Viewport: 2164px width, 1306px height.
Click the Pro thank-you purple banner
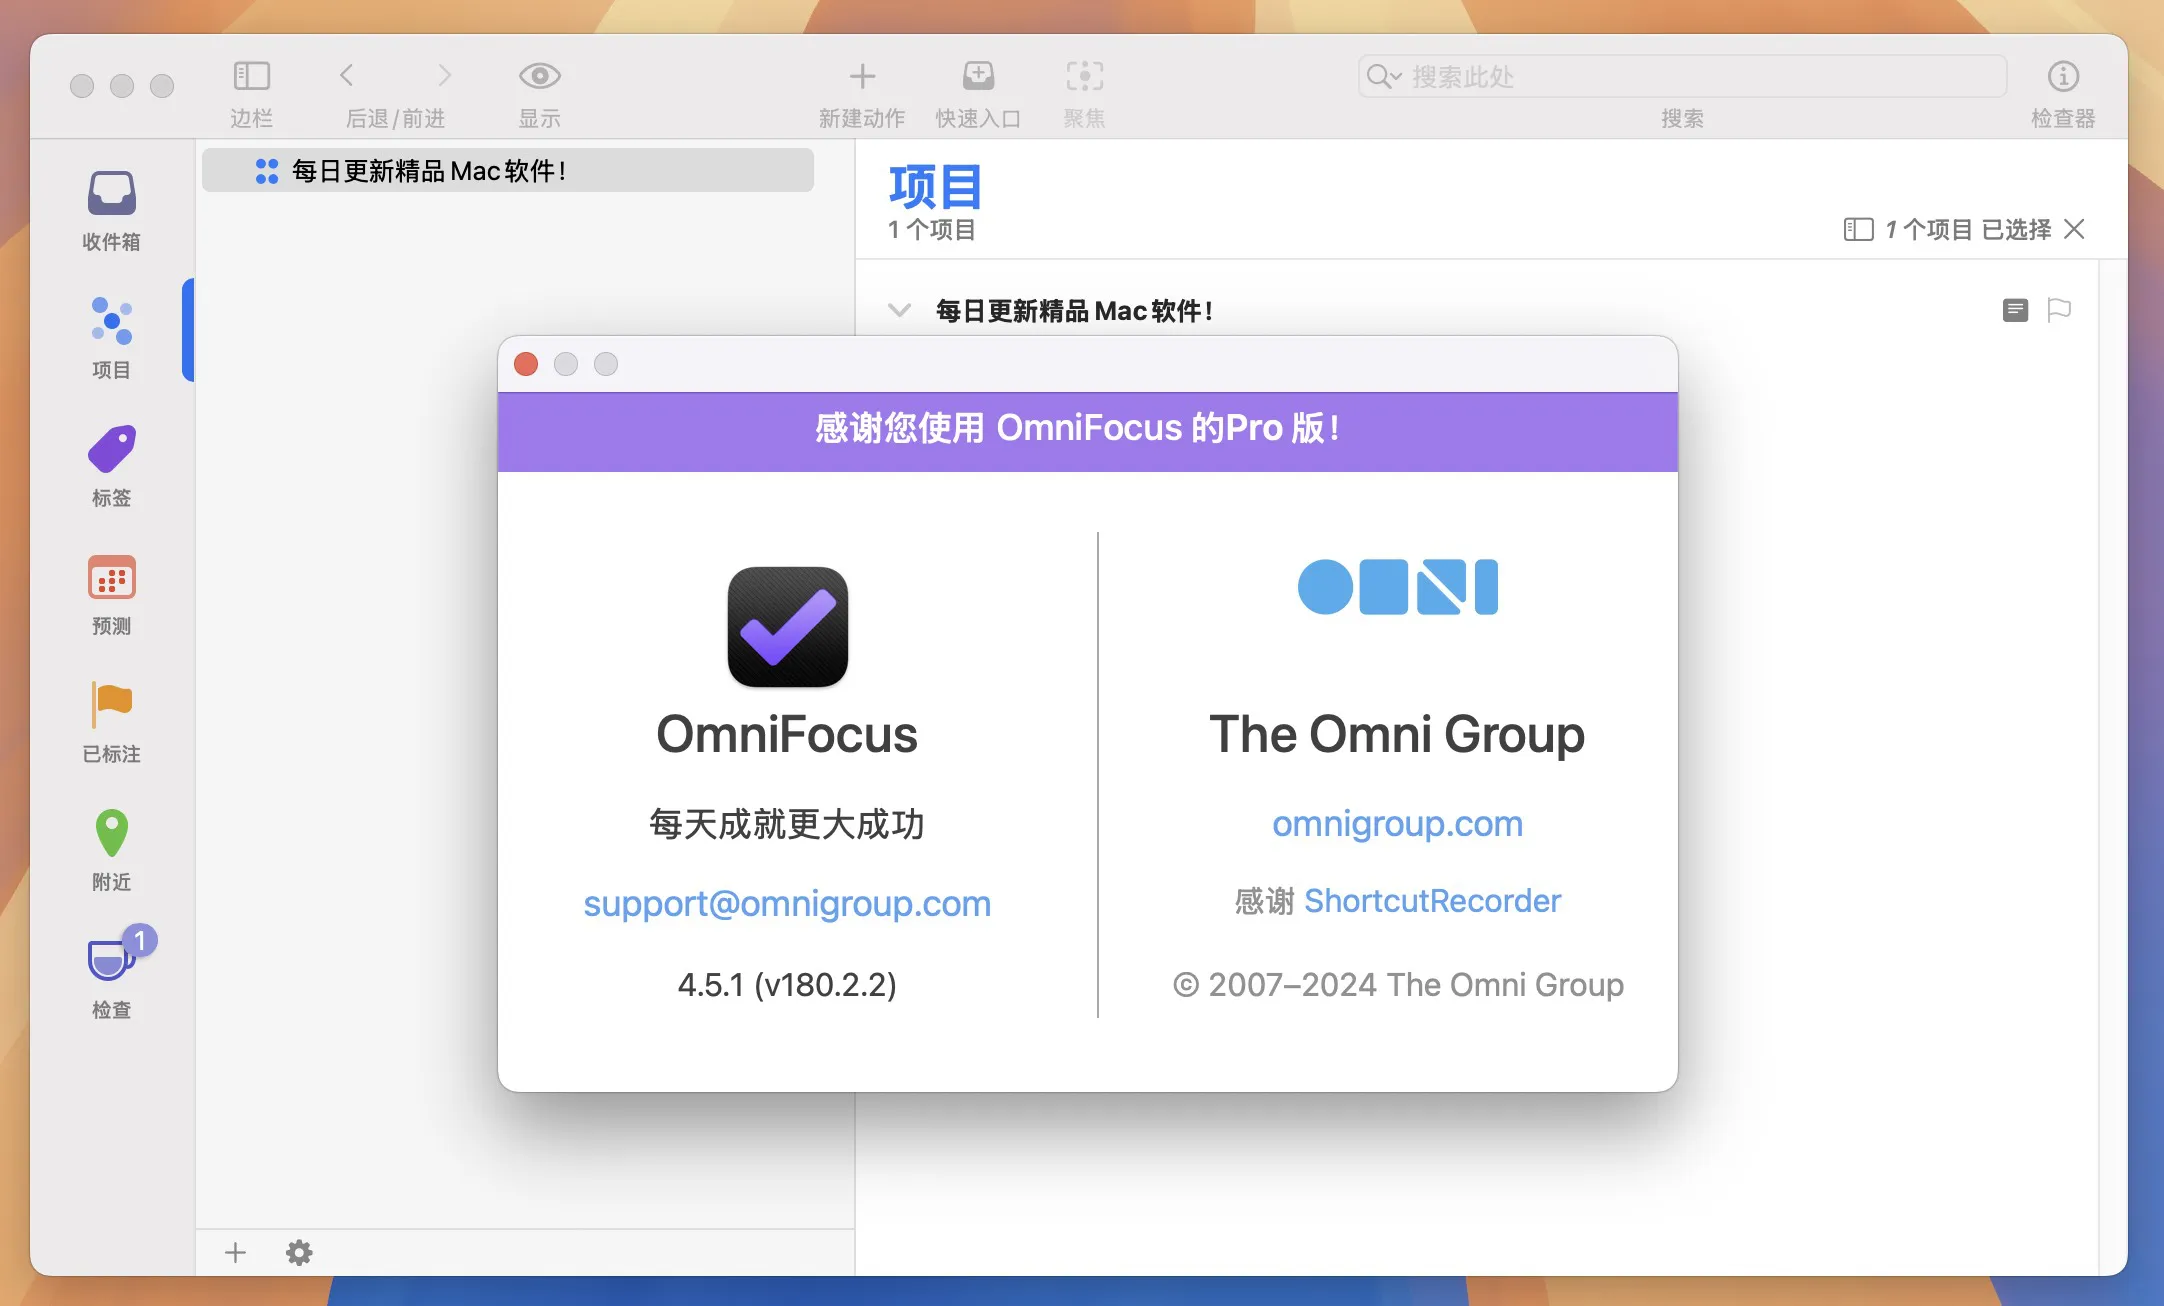click(1087, 431)
